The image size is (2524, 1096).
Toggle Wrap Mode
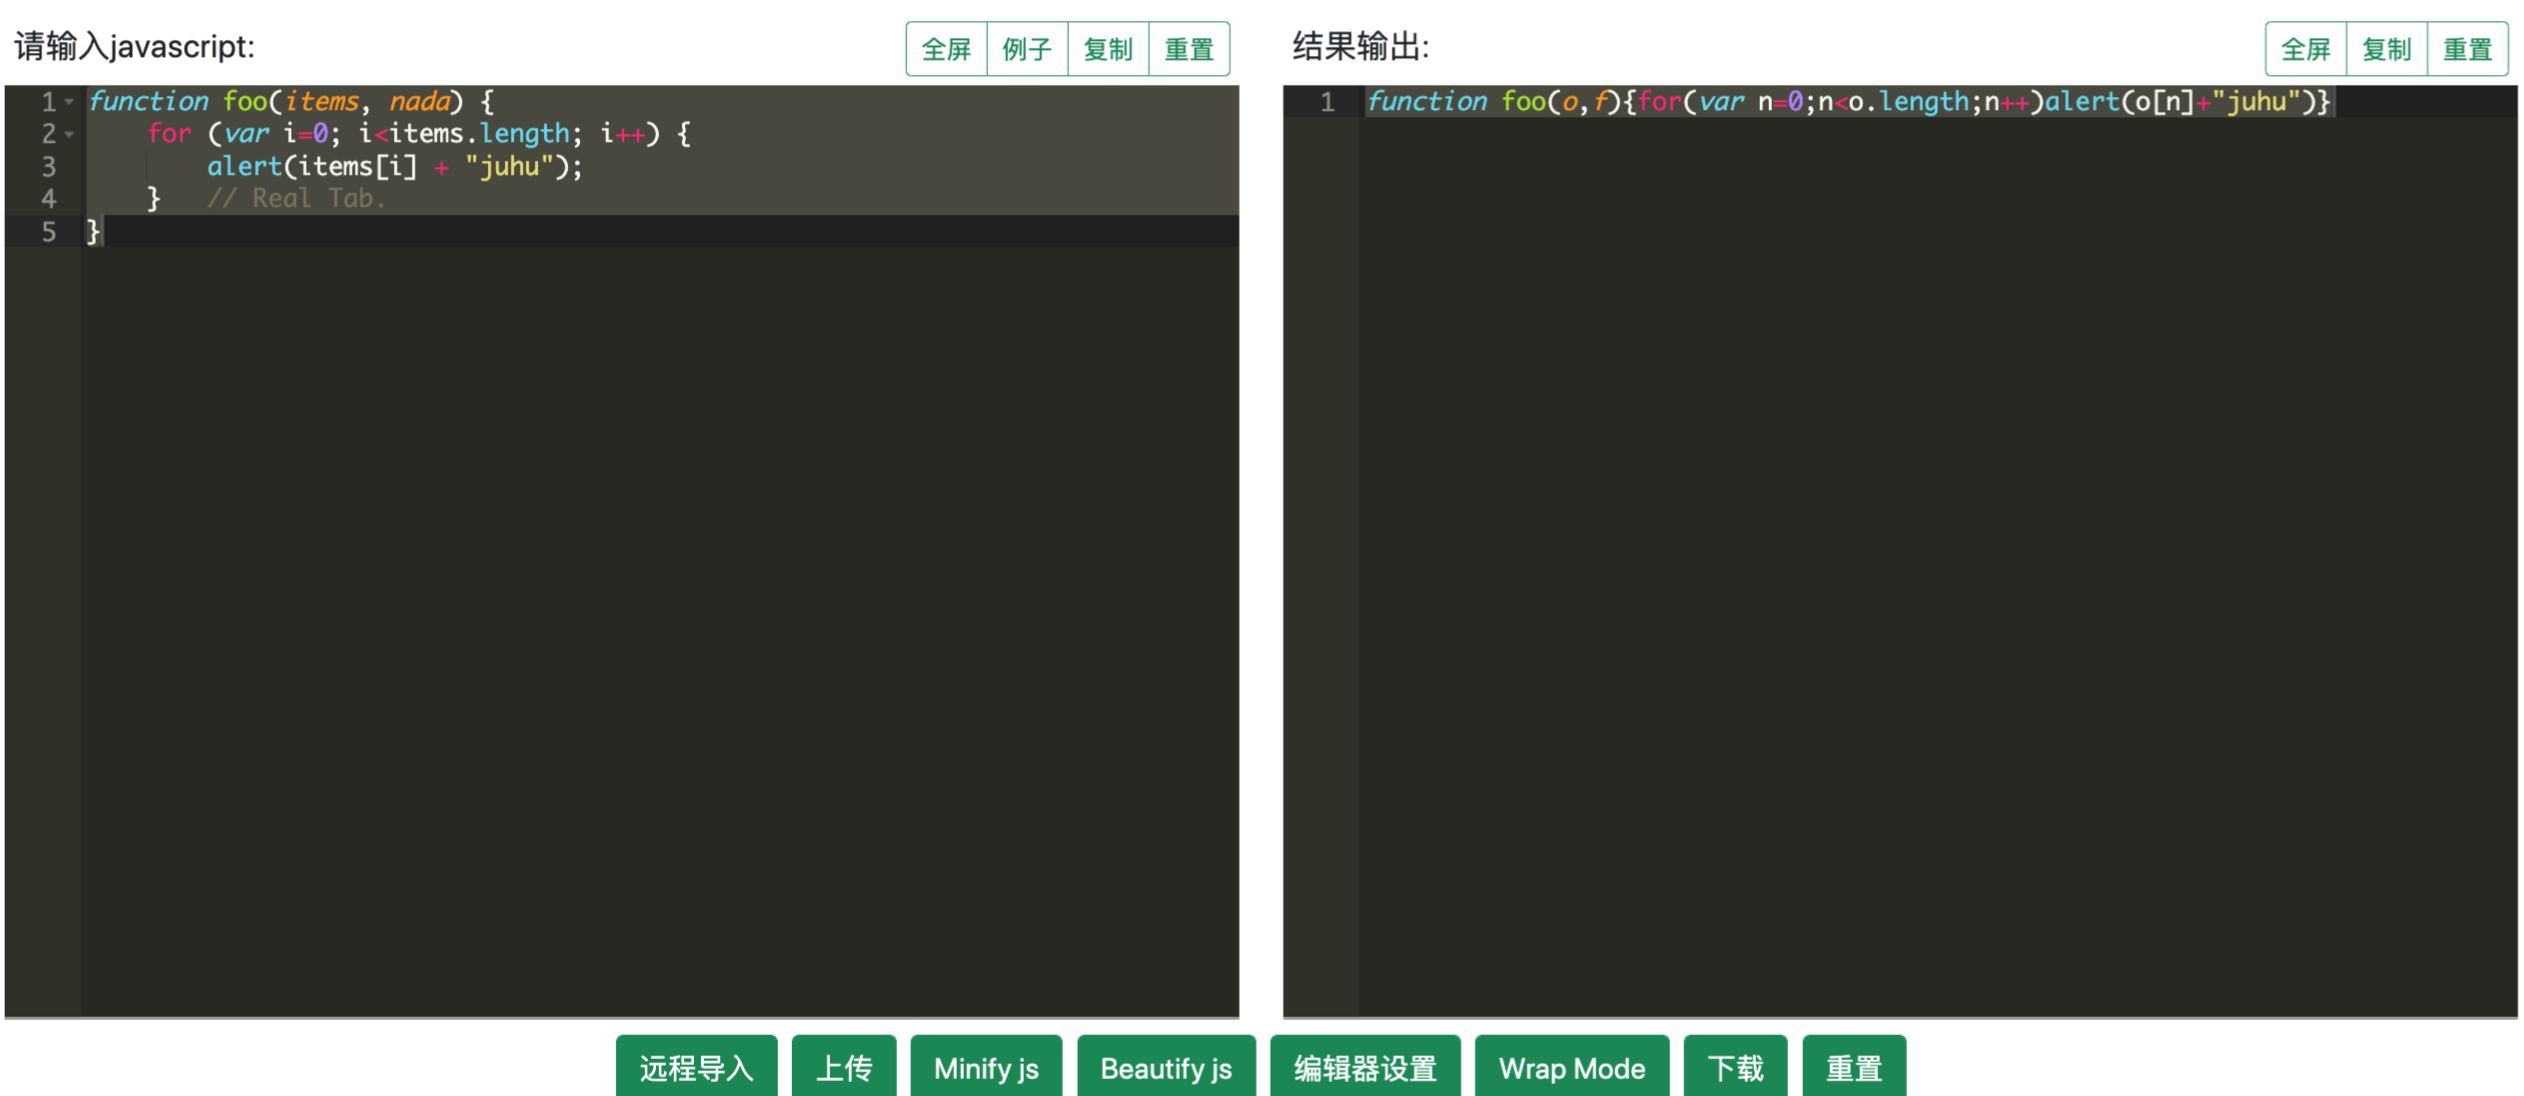pos(1572,1067)
